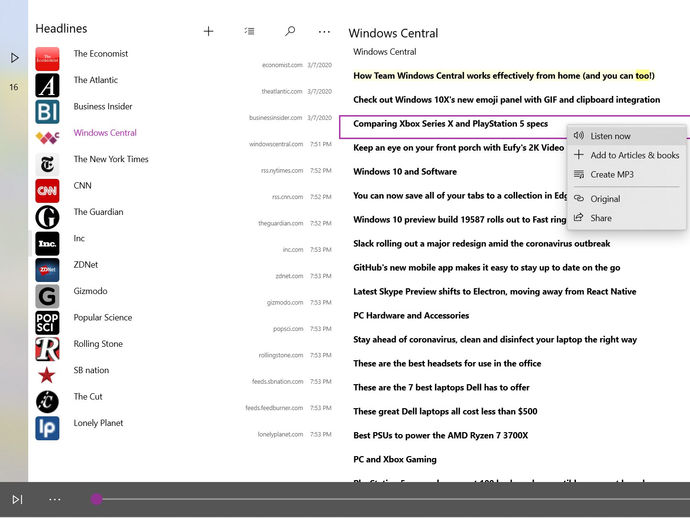Choose Listen now from context menu
Viewport: 690px width, 518px height.
pos(627,136)
